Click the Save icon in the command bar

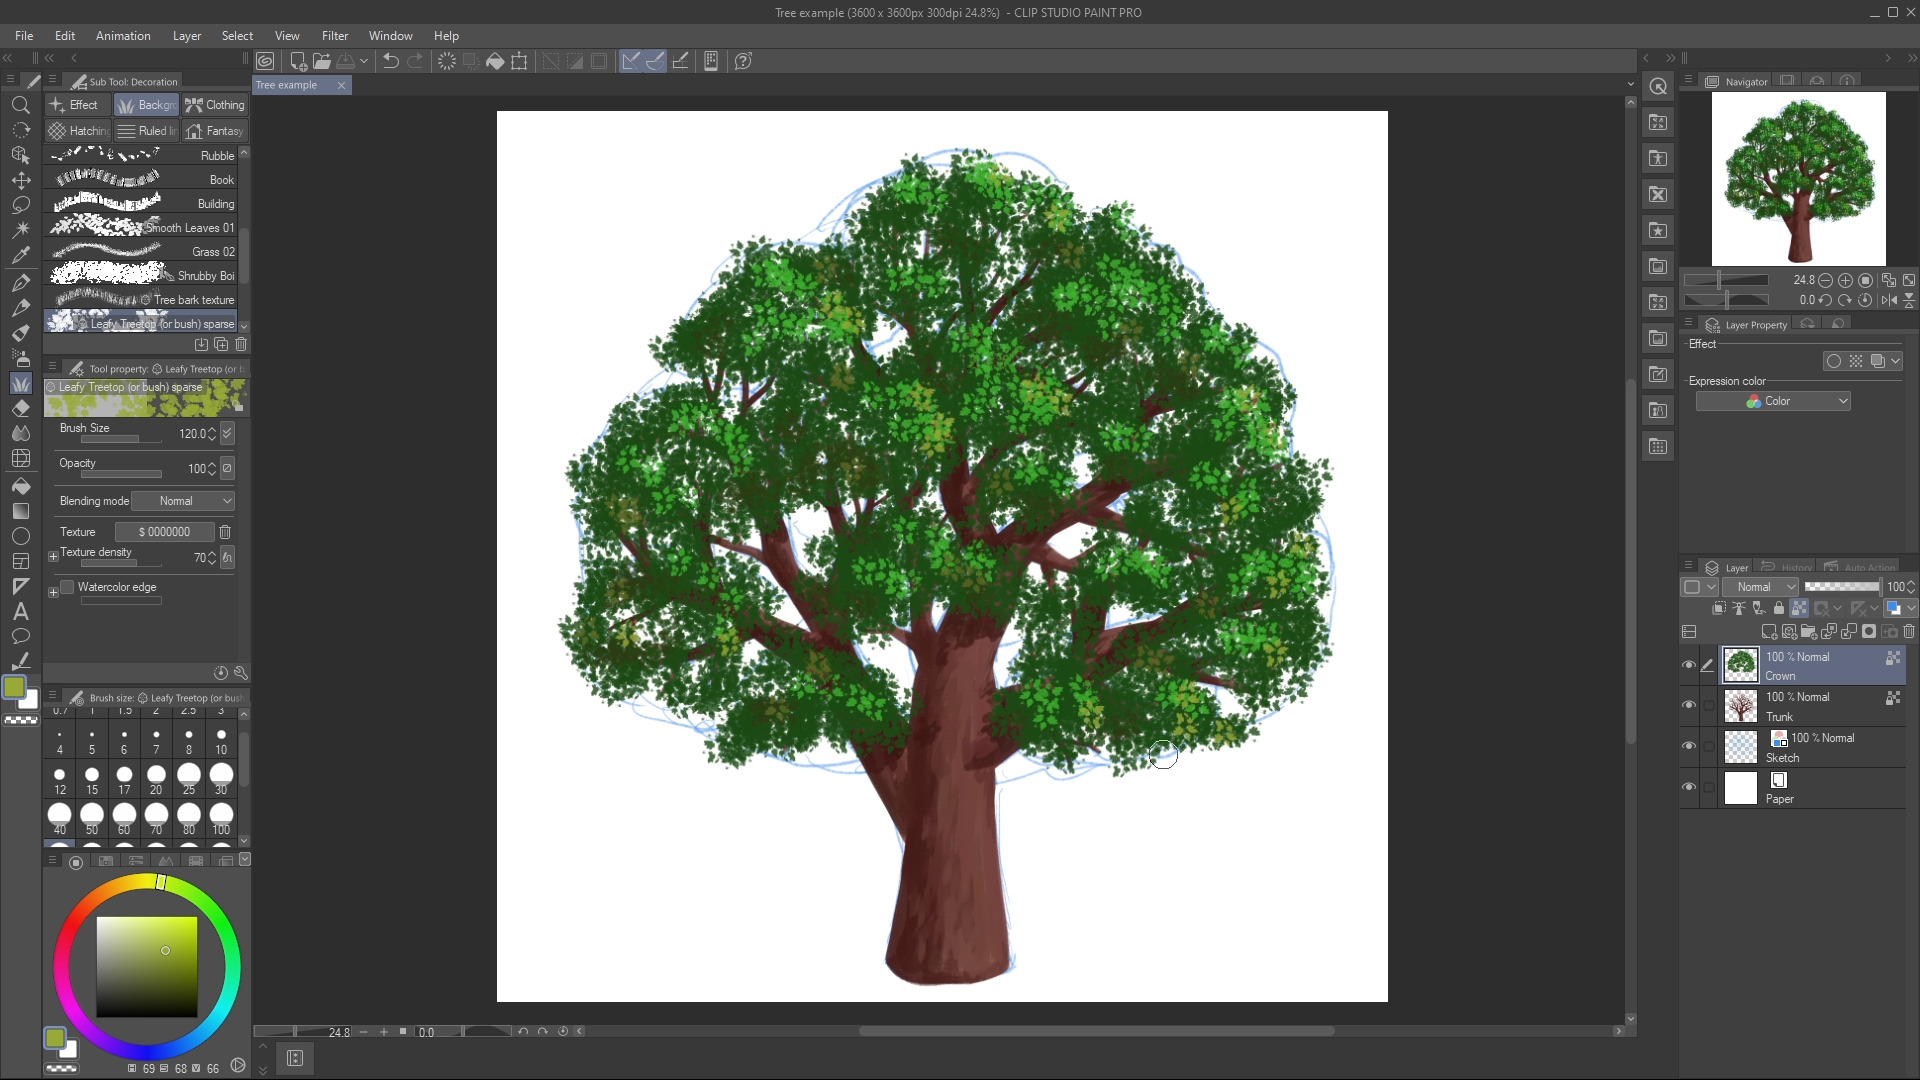click(345, 61)
